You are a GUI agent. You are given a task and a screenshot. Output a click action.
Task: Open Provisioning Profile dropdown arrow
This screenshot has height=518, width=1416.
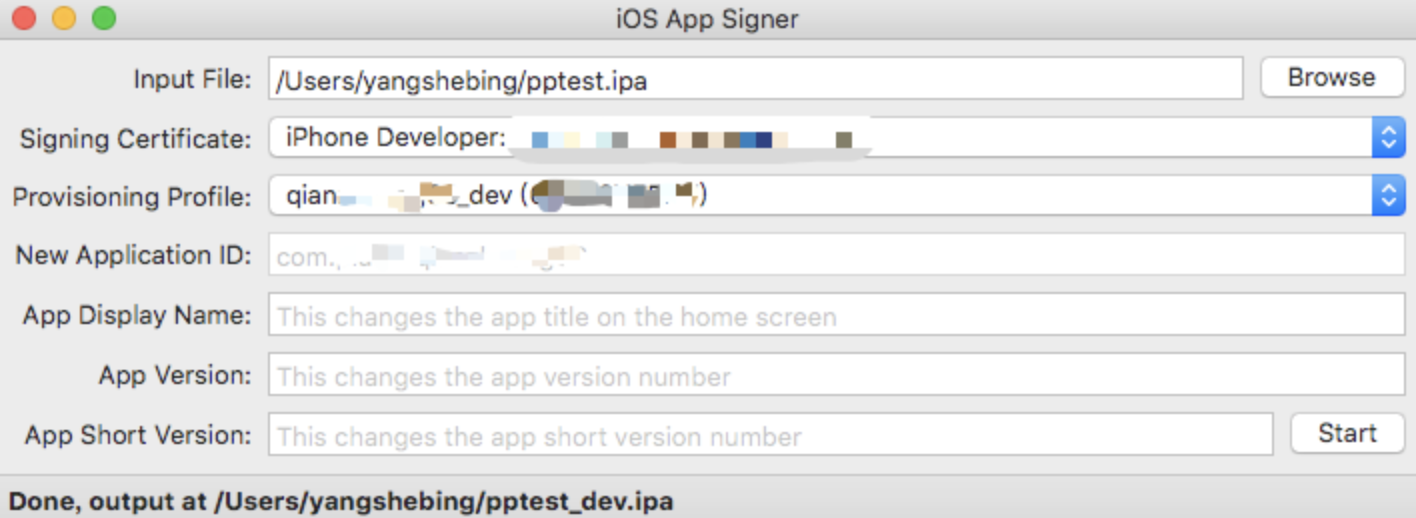pyautogui.click(x=1387, y=196)
